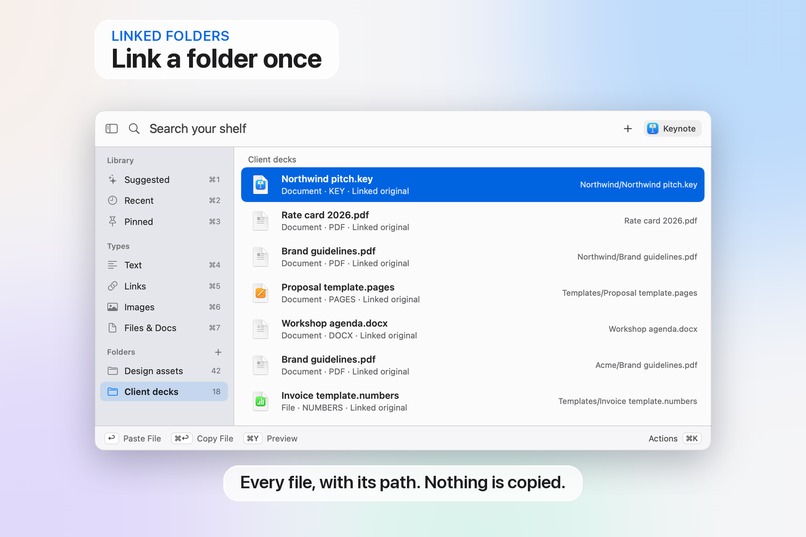
Task: Filter by Files & Docs type
Action: tap(164, 328)
